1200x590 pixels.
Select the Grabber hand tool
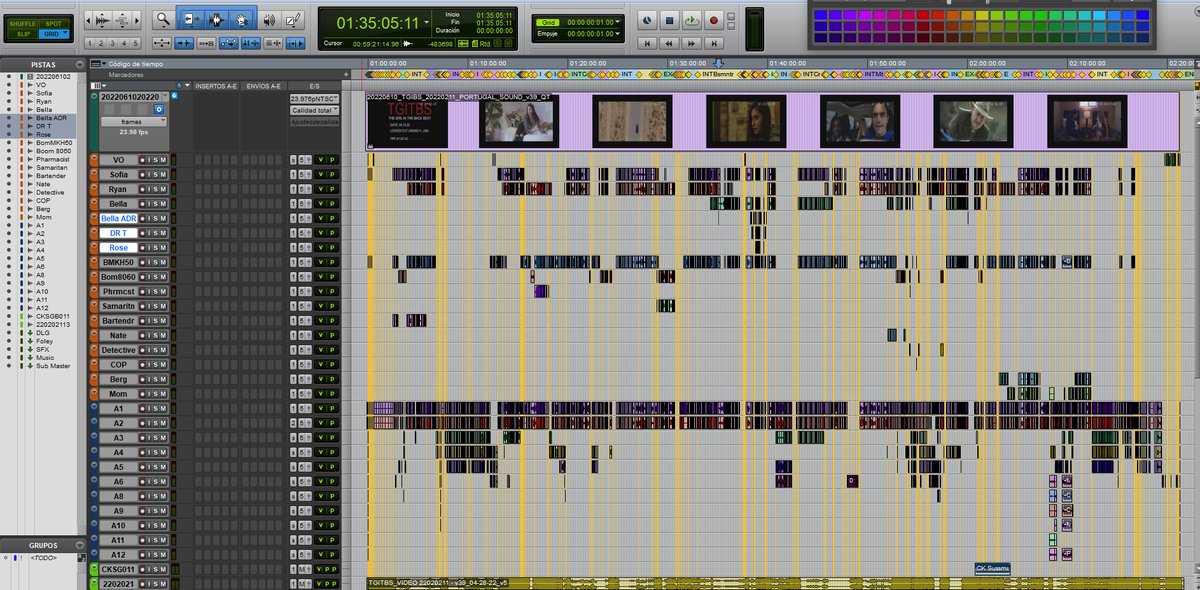pos(241,20)
